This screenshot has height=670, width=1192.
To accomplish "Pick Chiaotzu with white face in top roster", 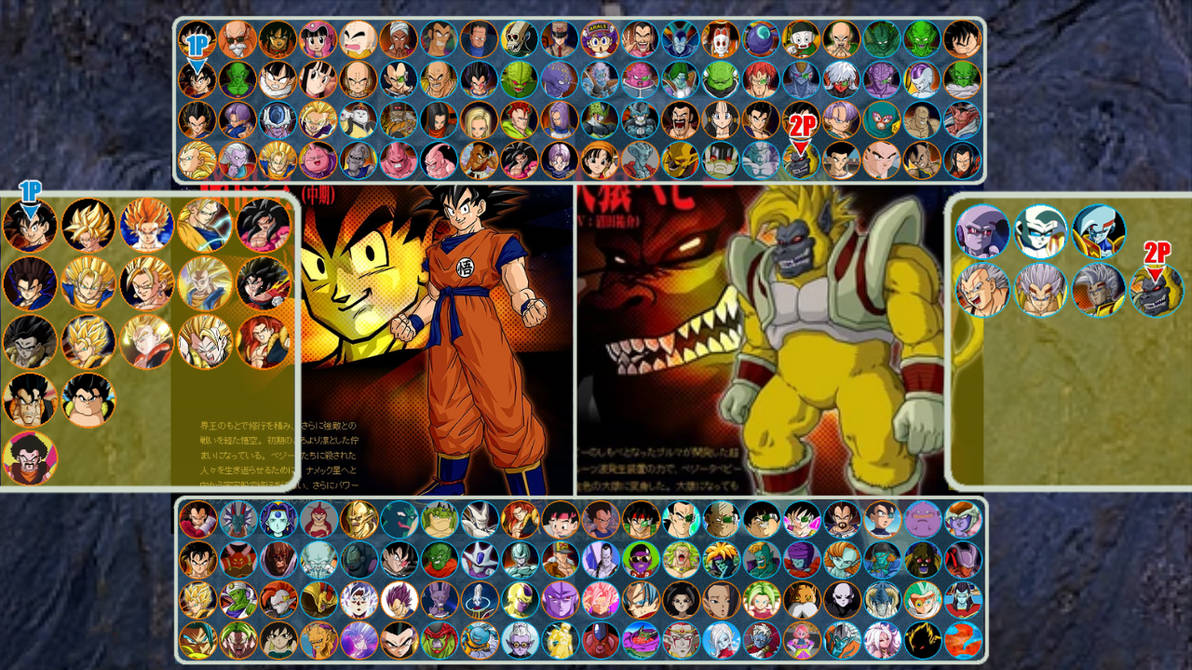I will tap(801, 40).
